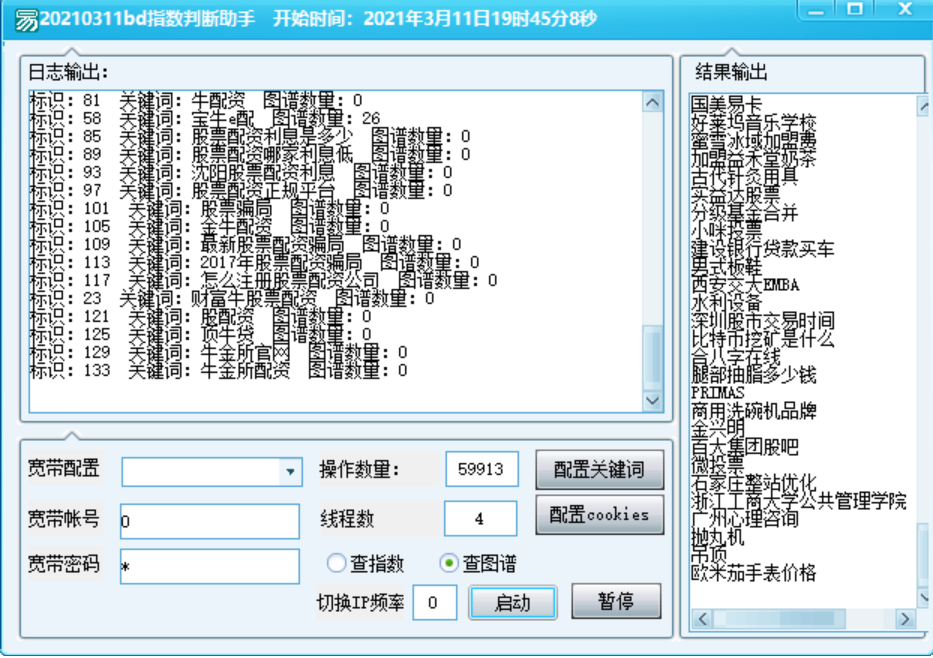Select 分级基金合并 in result list
Image resolution: width=933 pixels, height=658 pixels.
click(x=744, y=212)
